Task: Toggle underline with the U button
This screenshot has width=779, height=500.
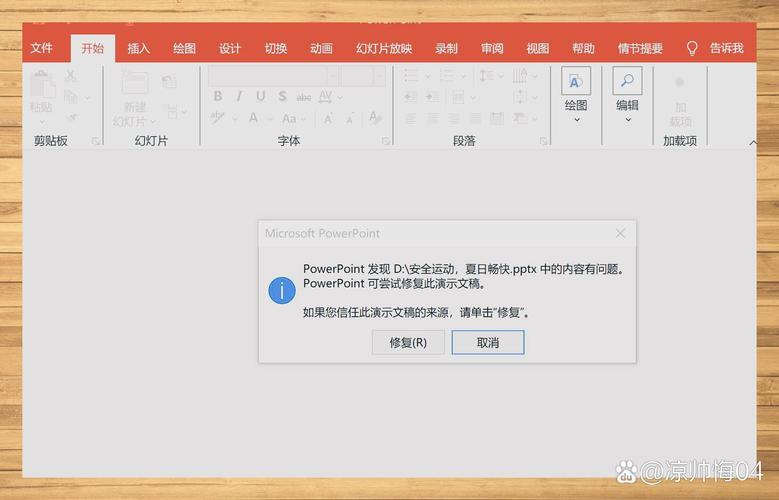Action: click(261, 96)
